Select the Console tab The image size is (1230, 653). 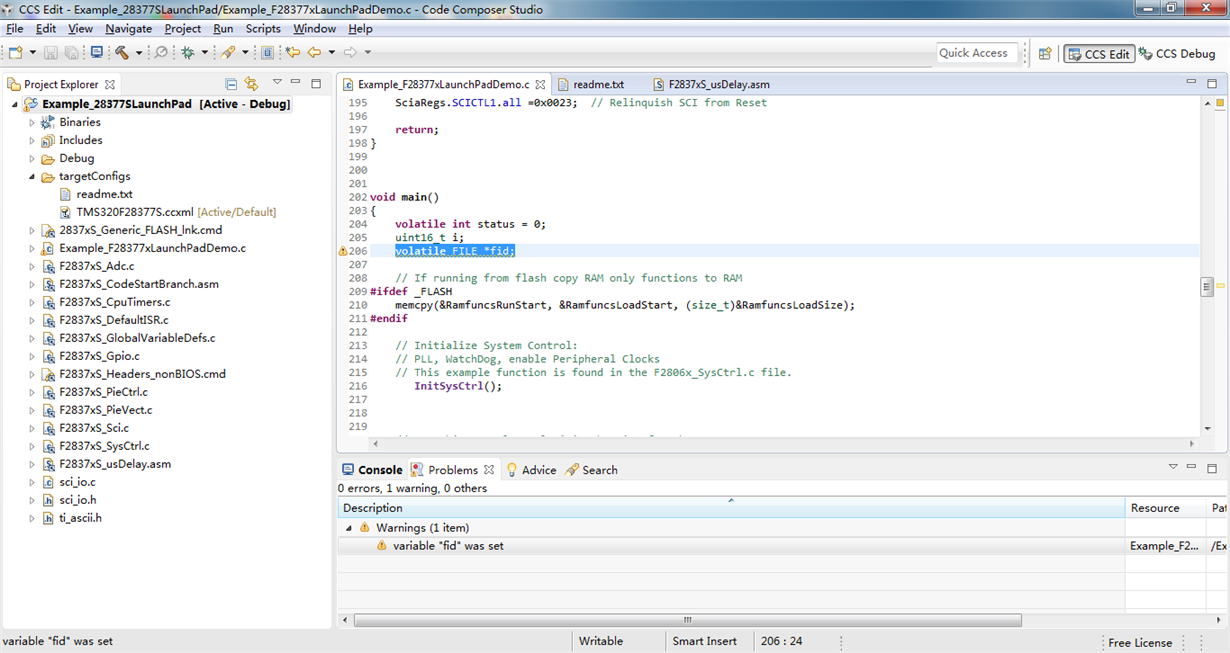click(x=372, y=470)
